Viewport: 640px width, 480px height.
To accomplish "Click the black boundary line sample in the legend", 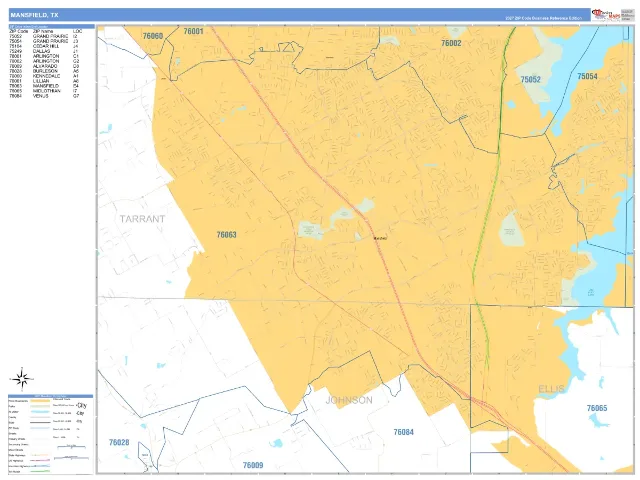I will click(40, 423).
